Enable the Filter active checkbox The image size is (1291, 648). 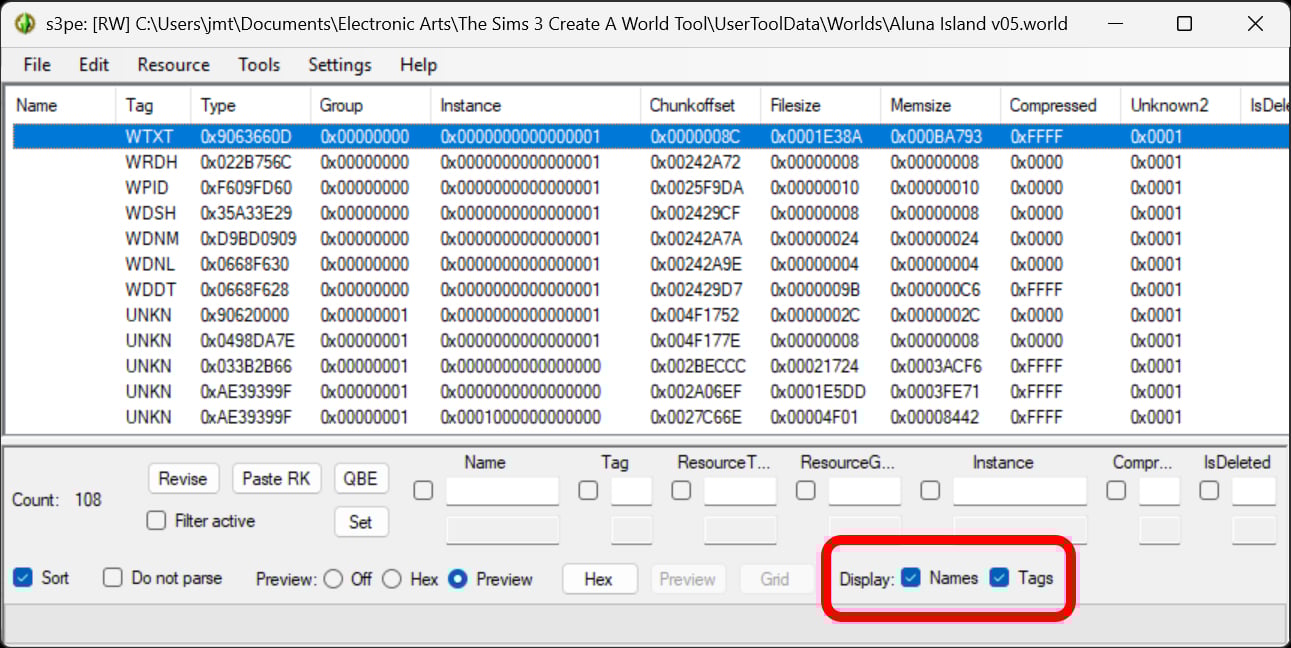pyautogui.click(x=156, y=521)
